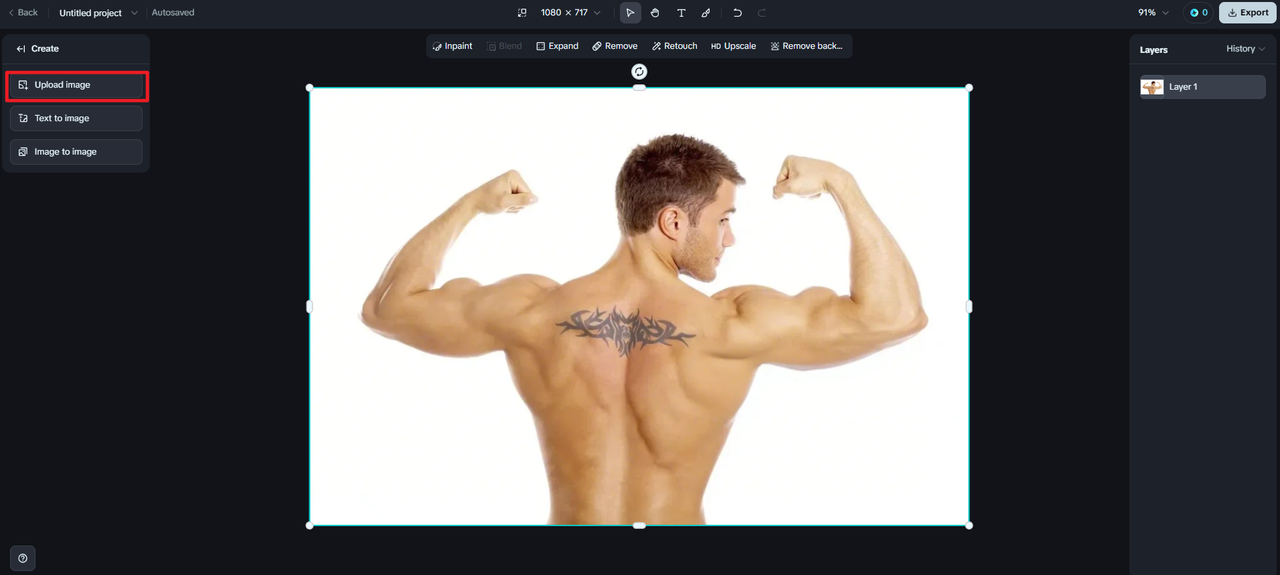This screenshot has height=575, width=1280.
Task: Click the canvas image of the man
Action: [639, 306]
